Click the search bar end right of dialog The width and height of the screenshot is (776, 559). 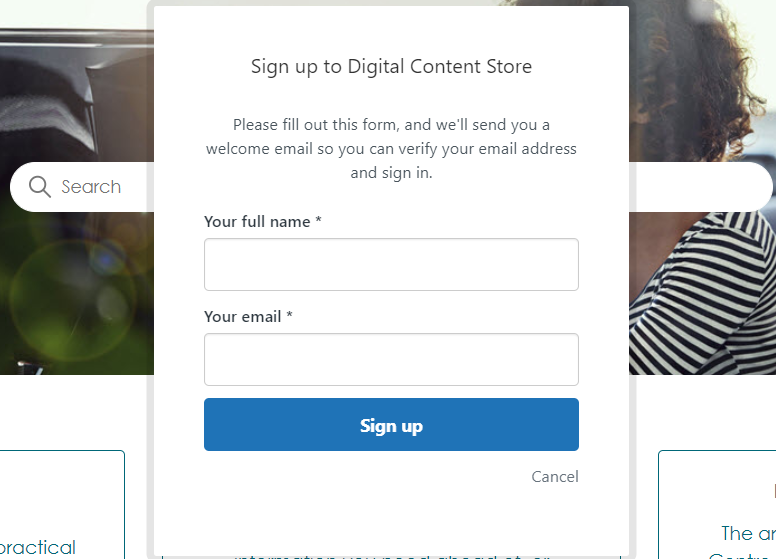point(700,187)
